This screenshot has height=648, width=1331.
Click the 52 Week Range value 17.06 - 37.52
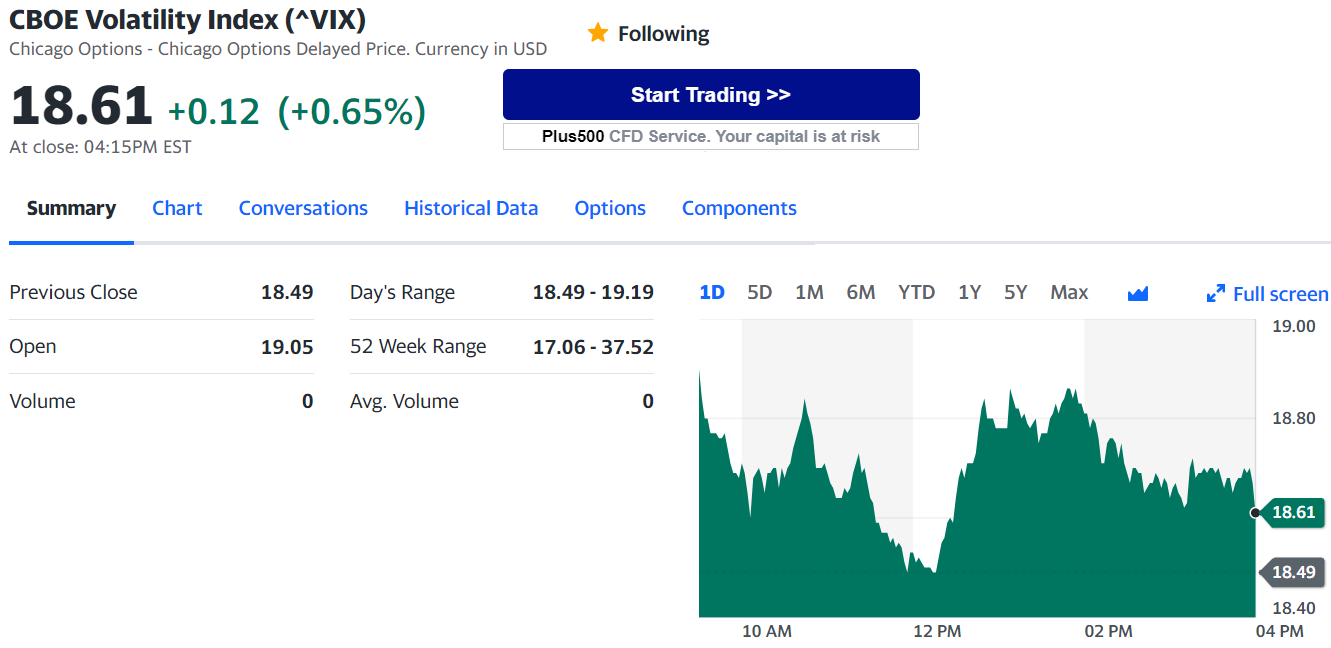[x=593, y=347]
